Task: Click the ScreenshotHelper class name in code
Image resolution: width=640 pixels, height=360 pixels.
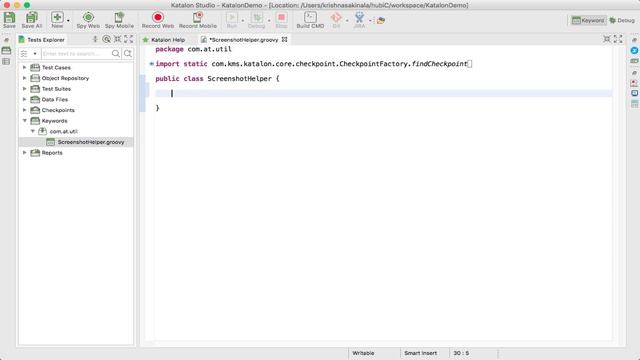Action: pyautogui.click(x=239, y=78)
